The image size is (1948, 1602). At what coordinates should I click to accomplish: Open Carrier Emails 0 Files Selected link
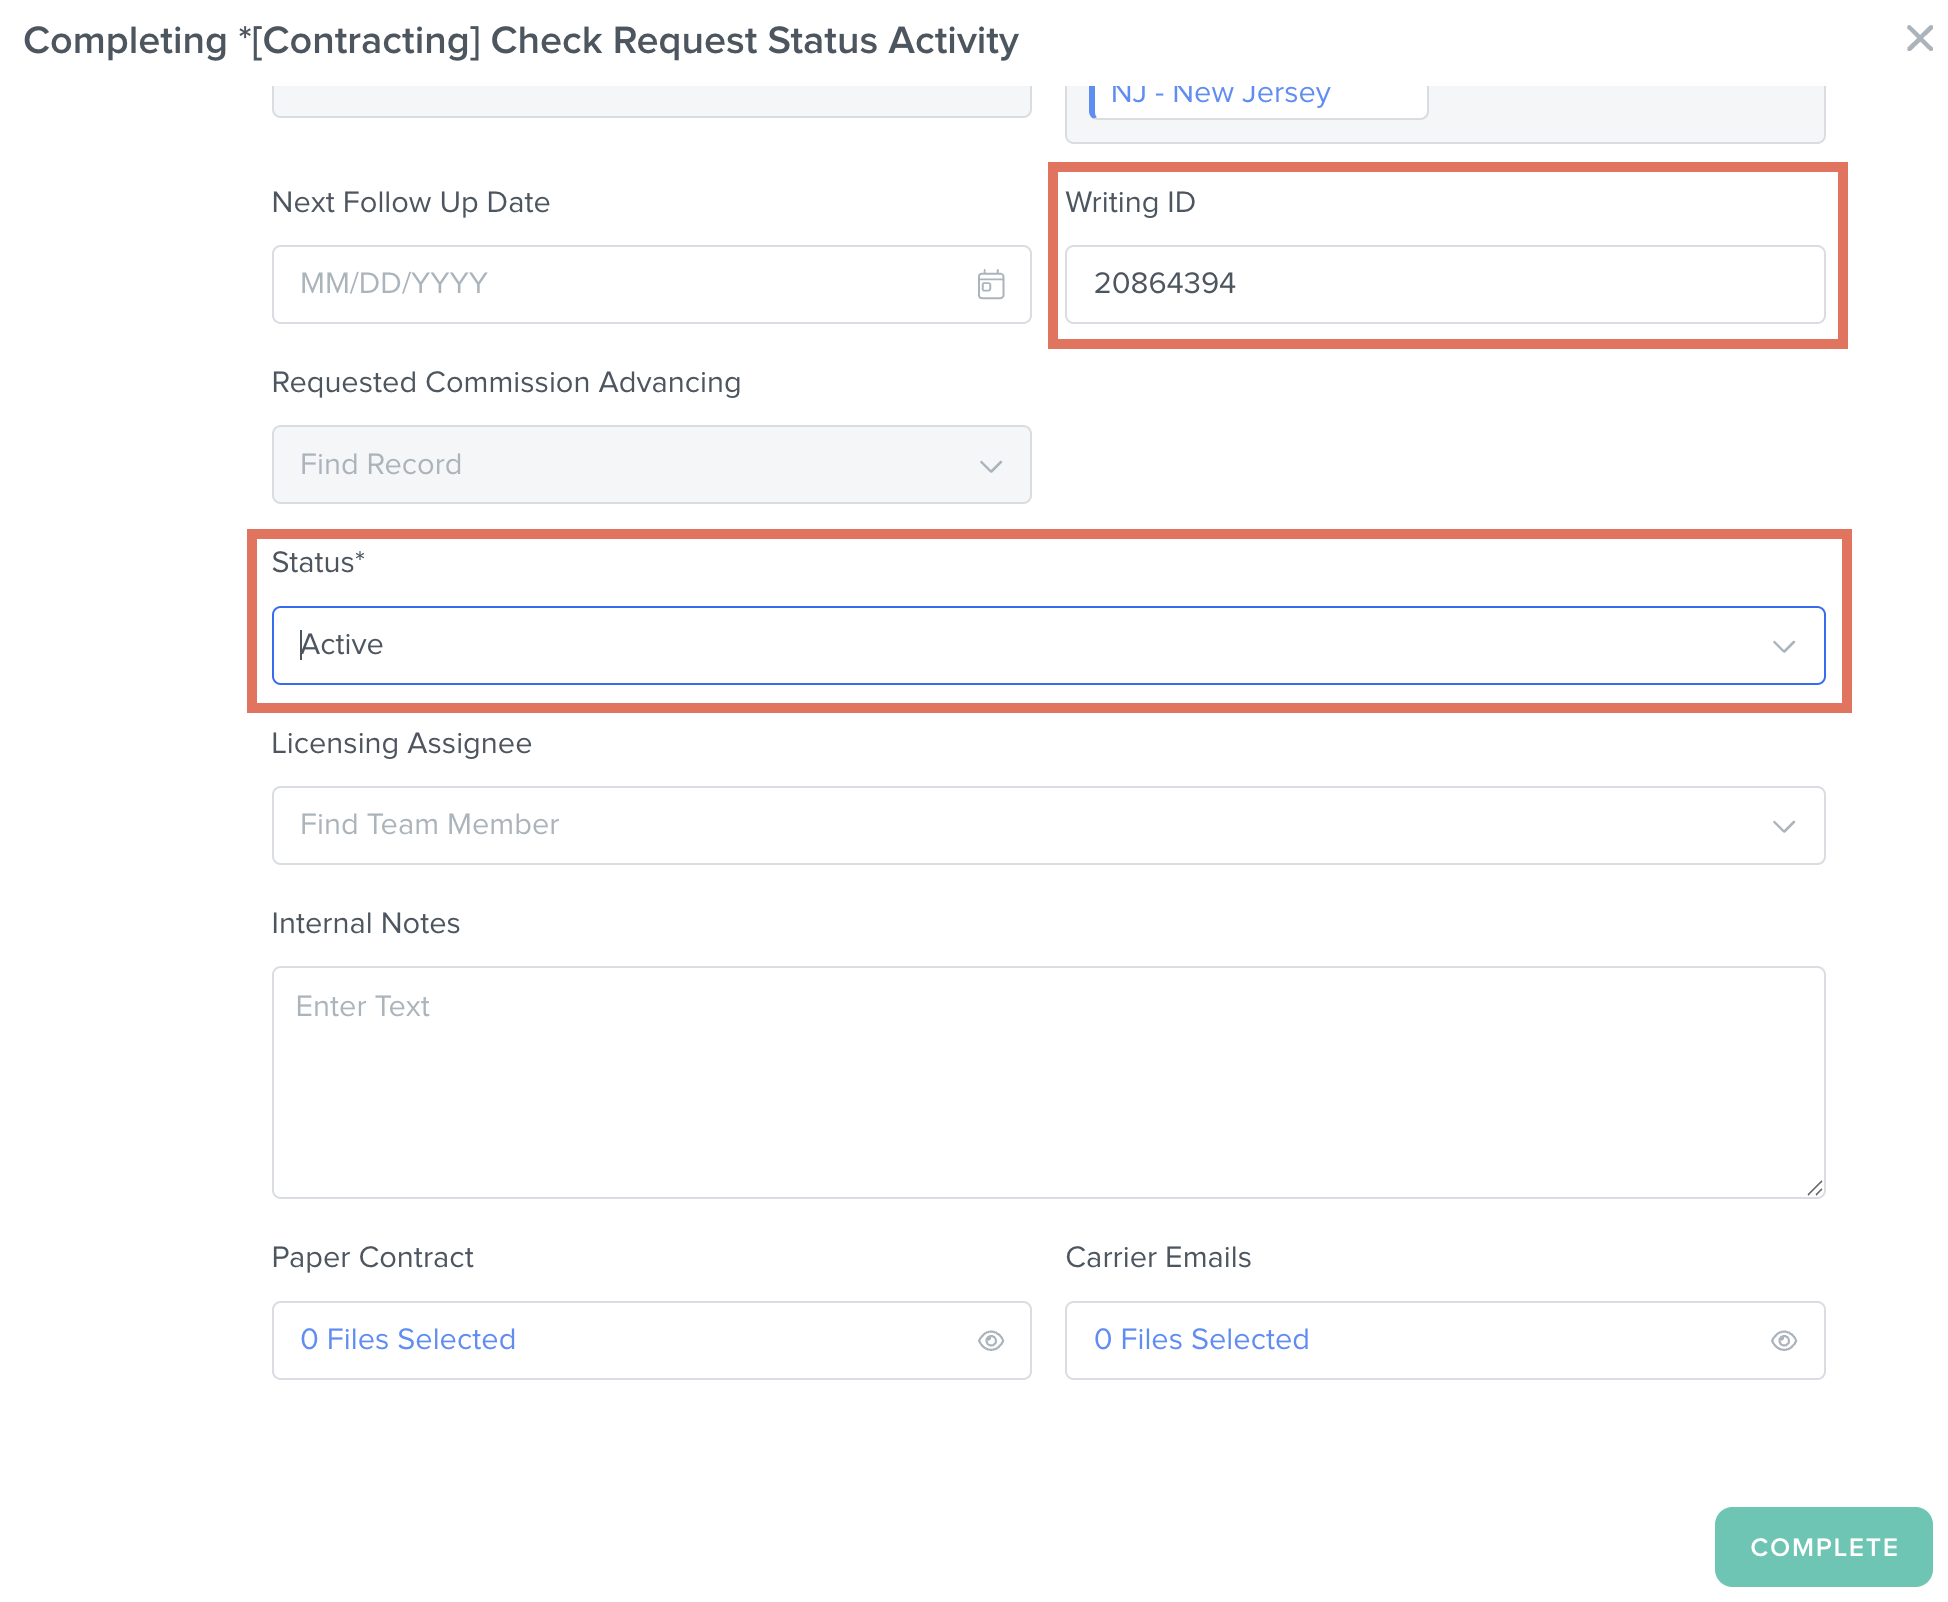coord(1201,1339)
